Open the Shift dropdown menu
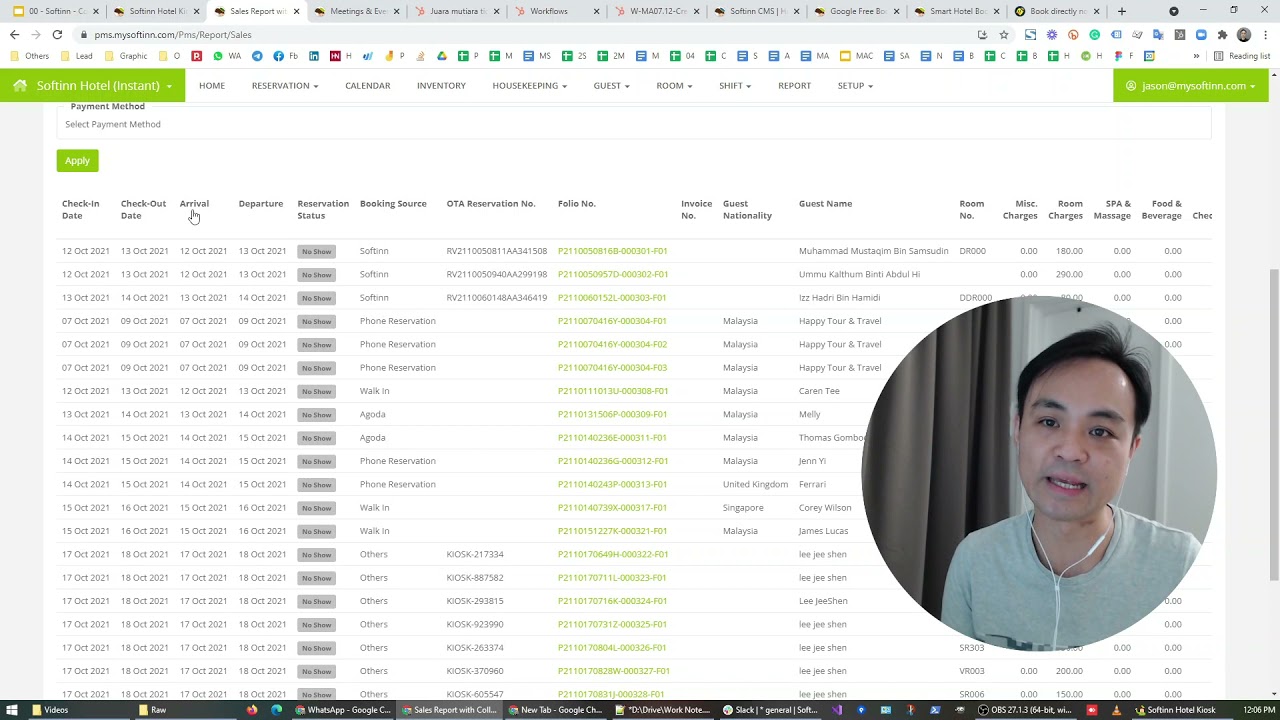The width and height of the screenshot is (1280, 720). coord(735,86)
